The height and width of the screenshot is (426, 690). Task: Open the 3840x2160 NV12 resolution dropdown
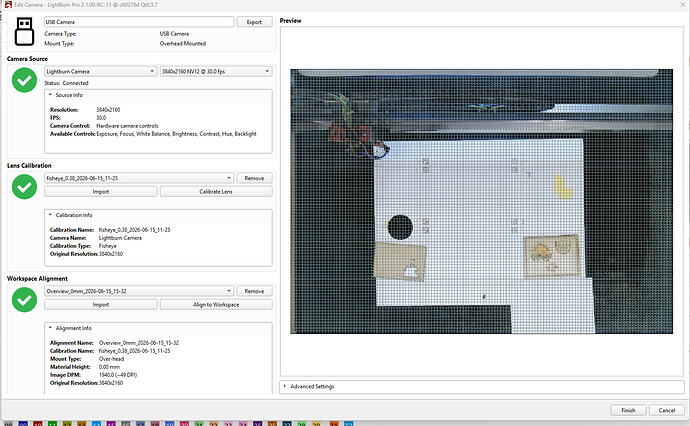[216, 71]
